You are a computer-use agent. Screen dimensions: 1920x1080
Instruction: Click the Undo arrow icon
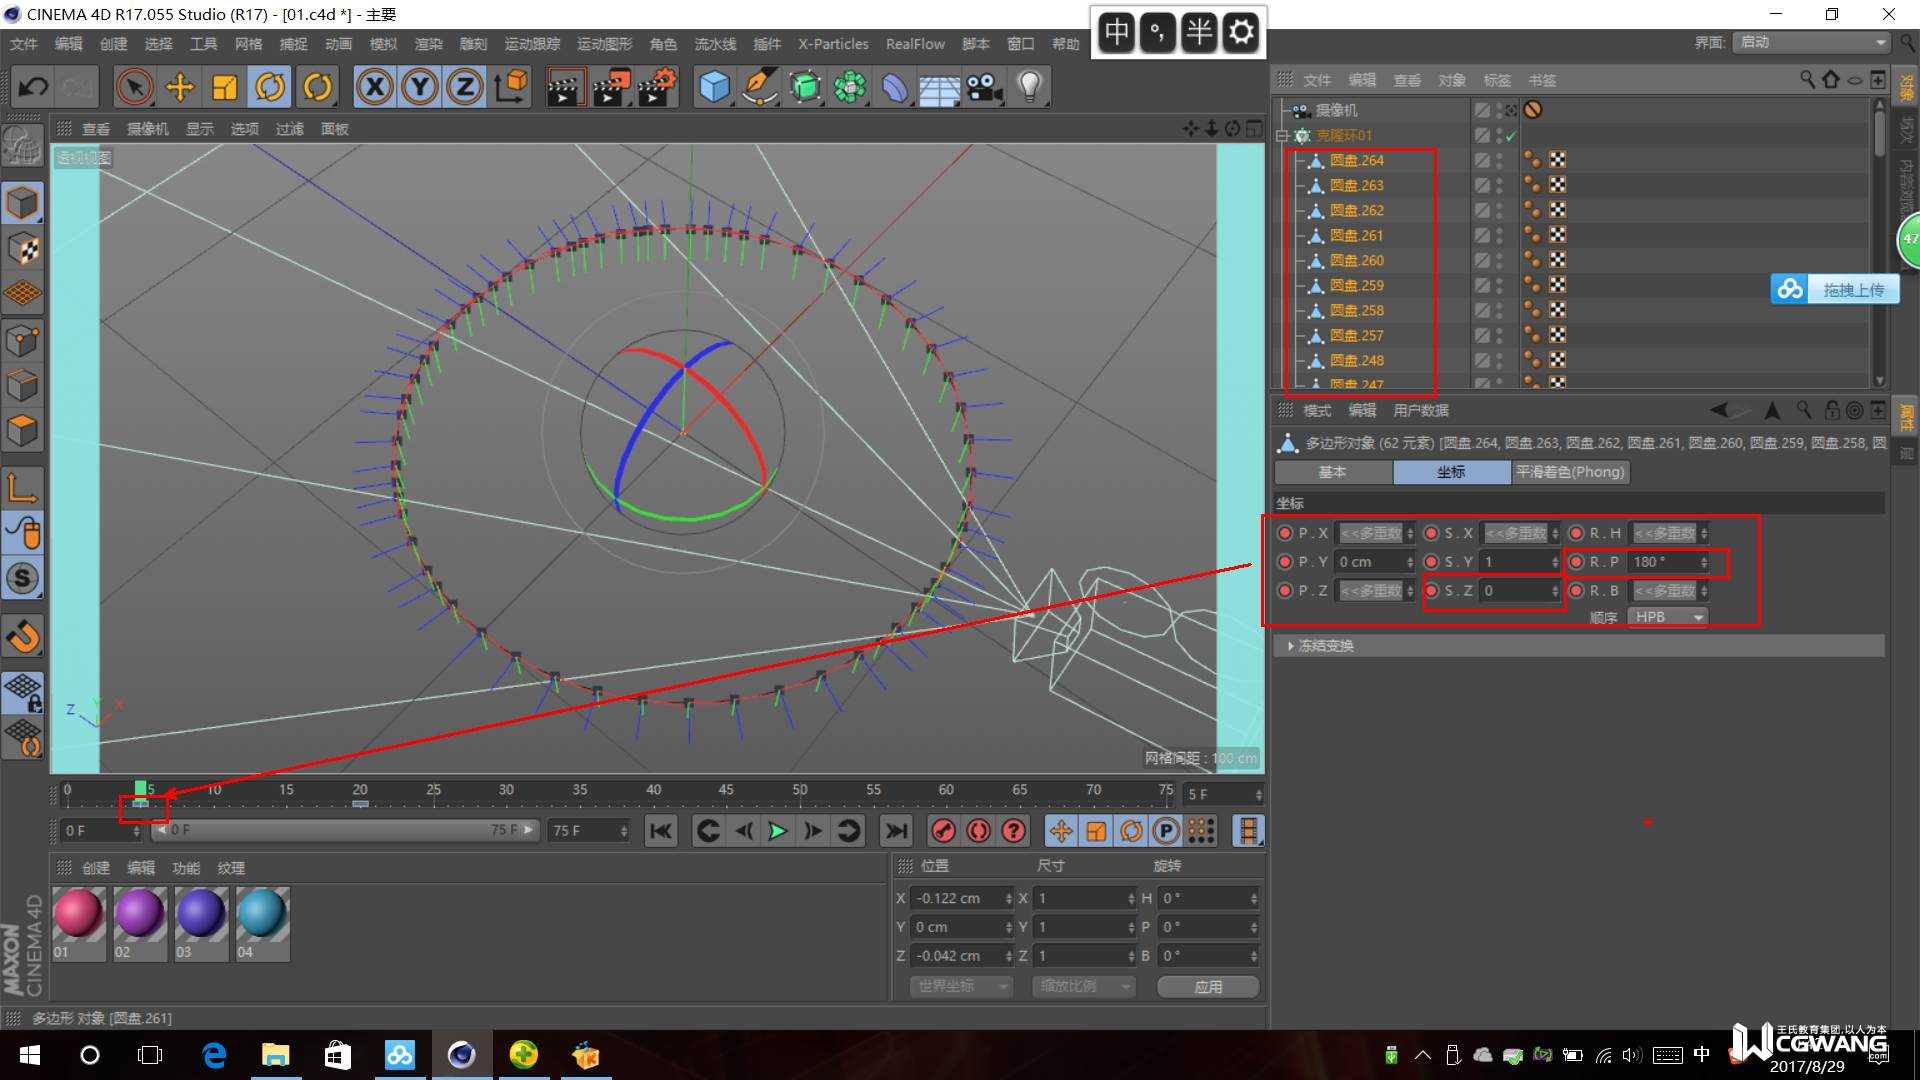tap(33, 88)
